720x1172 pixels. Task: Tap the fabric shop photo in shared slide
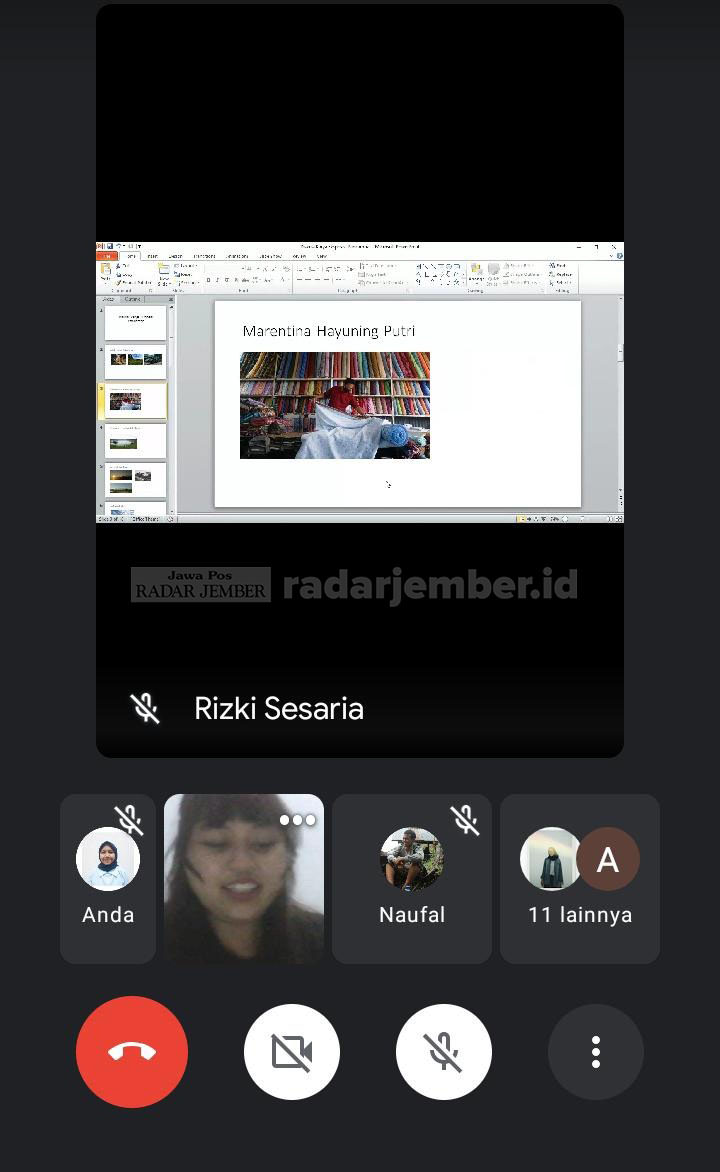pos(335,405)
